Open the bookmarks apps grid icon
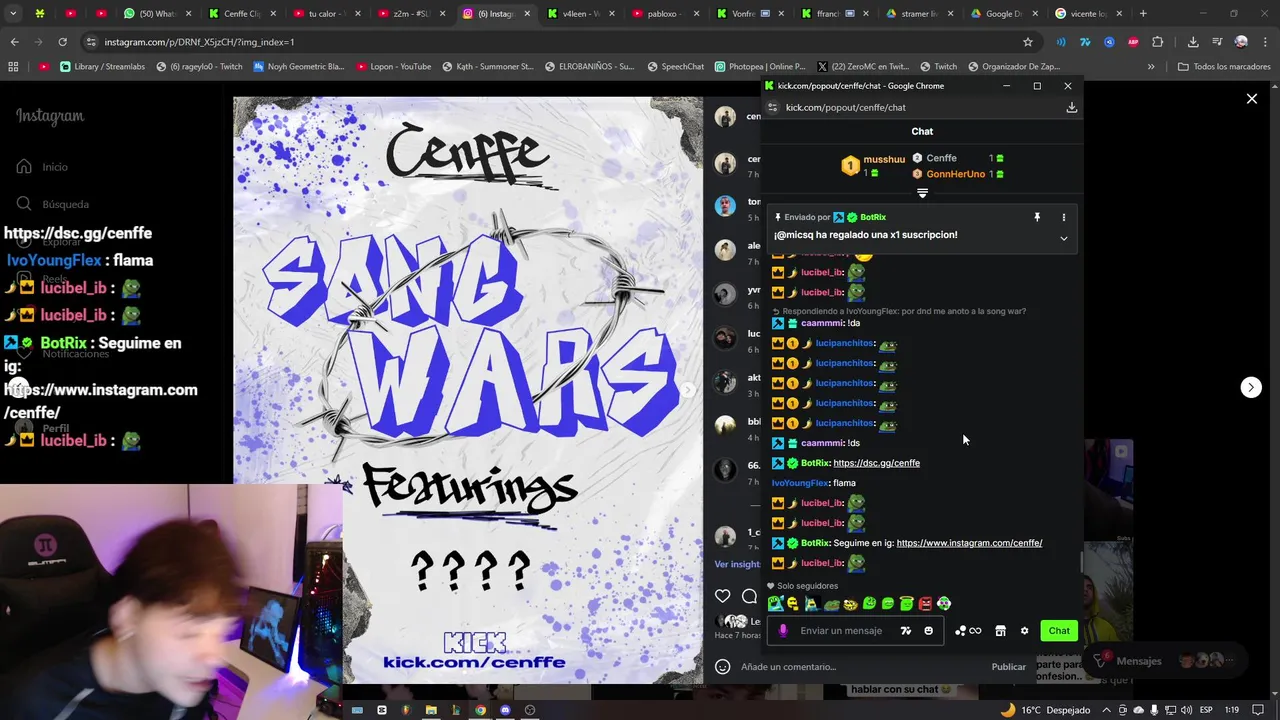The height and width of the screenshot is (720, 1280). pyautogui.click(x=13, y=67)
